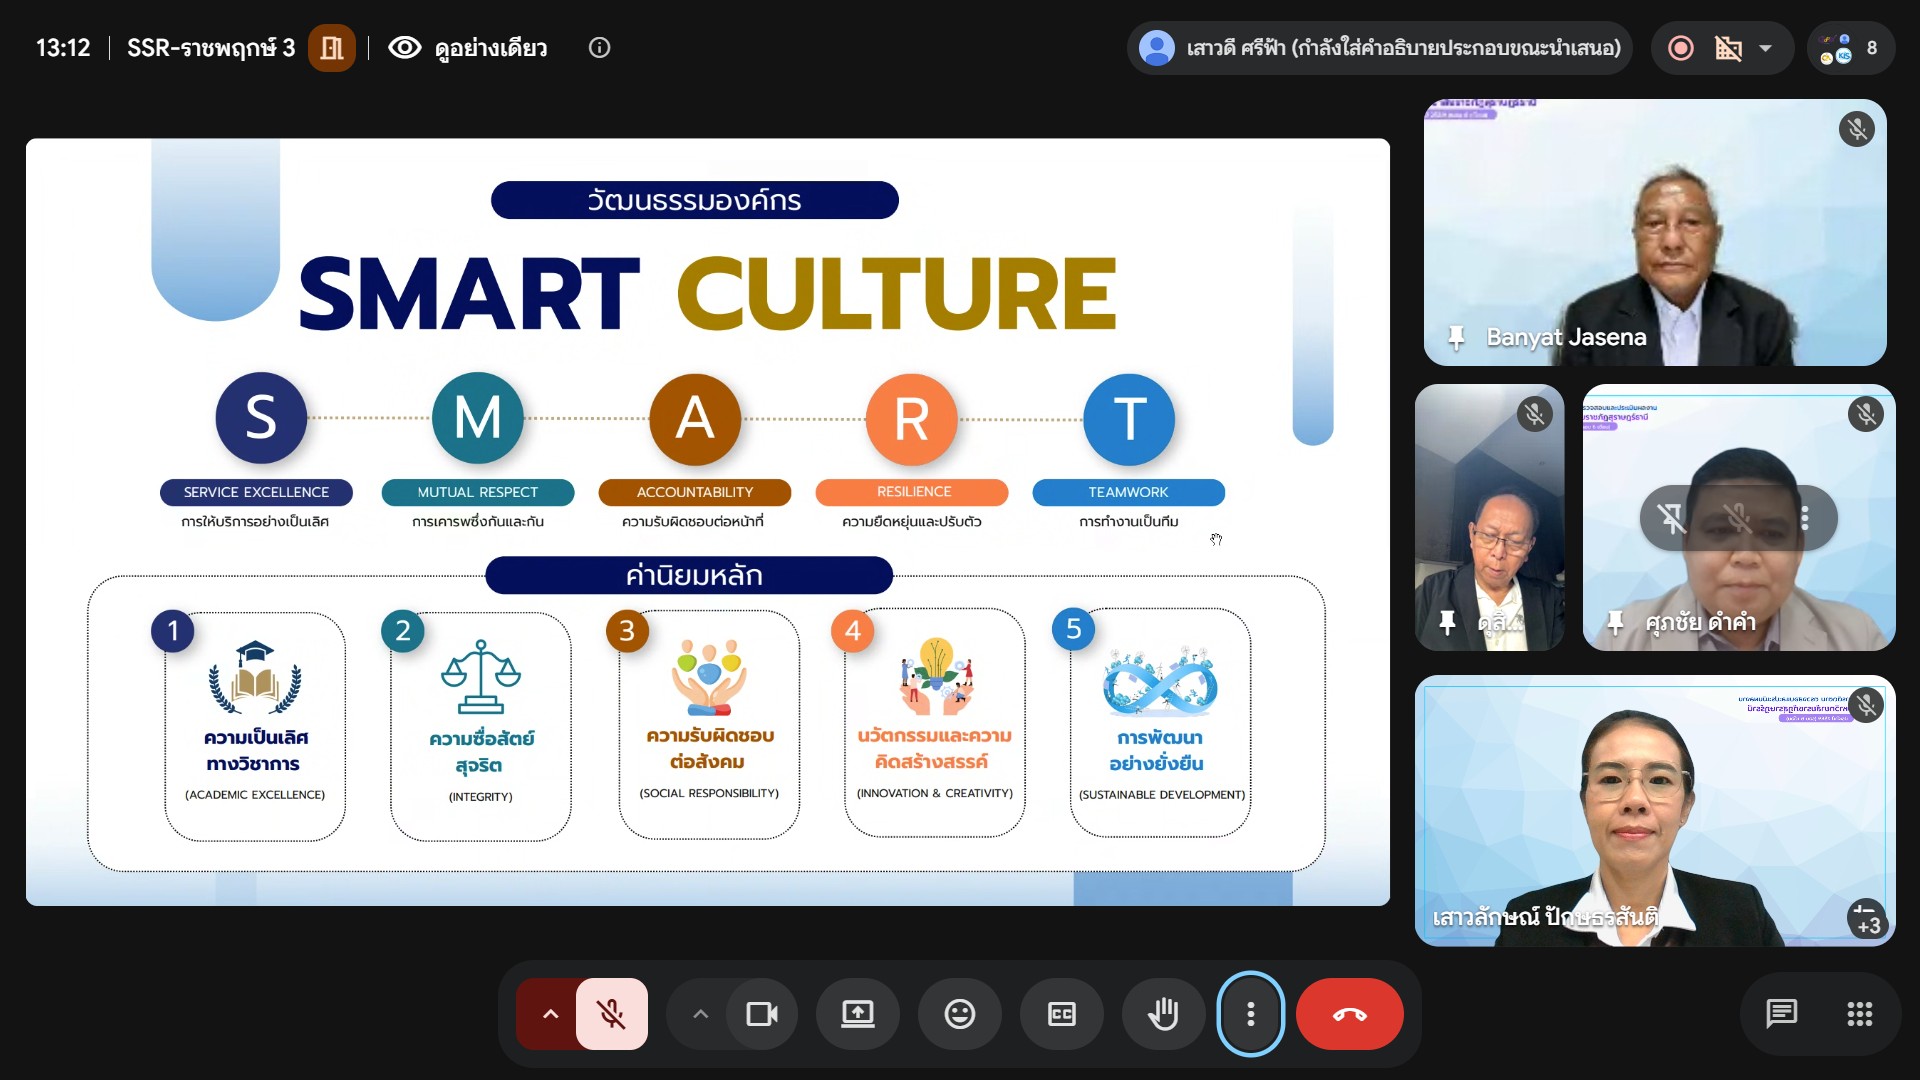
Task: Unpin the ศุภชัย ดำคำ video tile
Action: click(x=1671, y=518)
